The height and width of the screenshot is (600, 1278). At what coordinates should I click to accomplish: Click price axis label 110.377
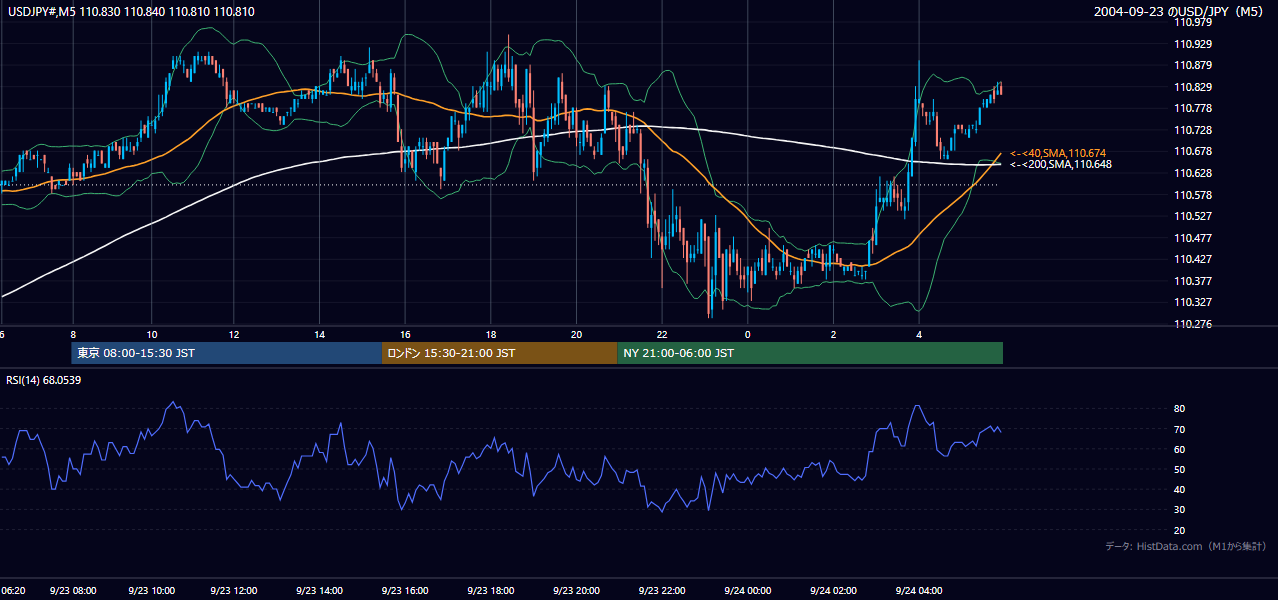[1193, 281]
